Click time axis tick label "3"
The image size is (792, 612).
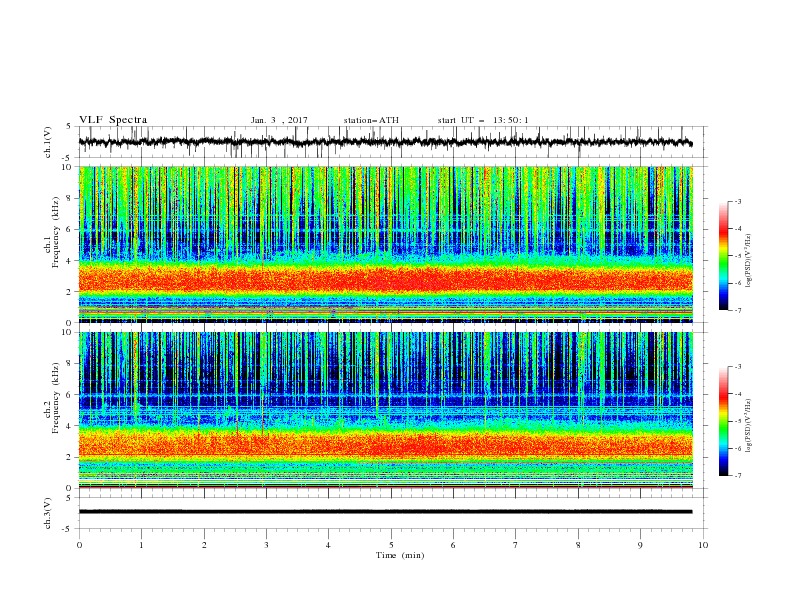pos(266,545)
